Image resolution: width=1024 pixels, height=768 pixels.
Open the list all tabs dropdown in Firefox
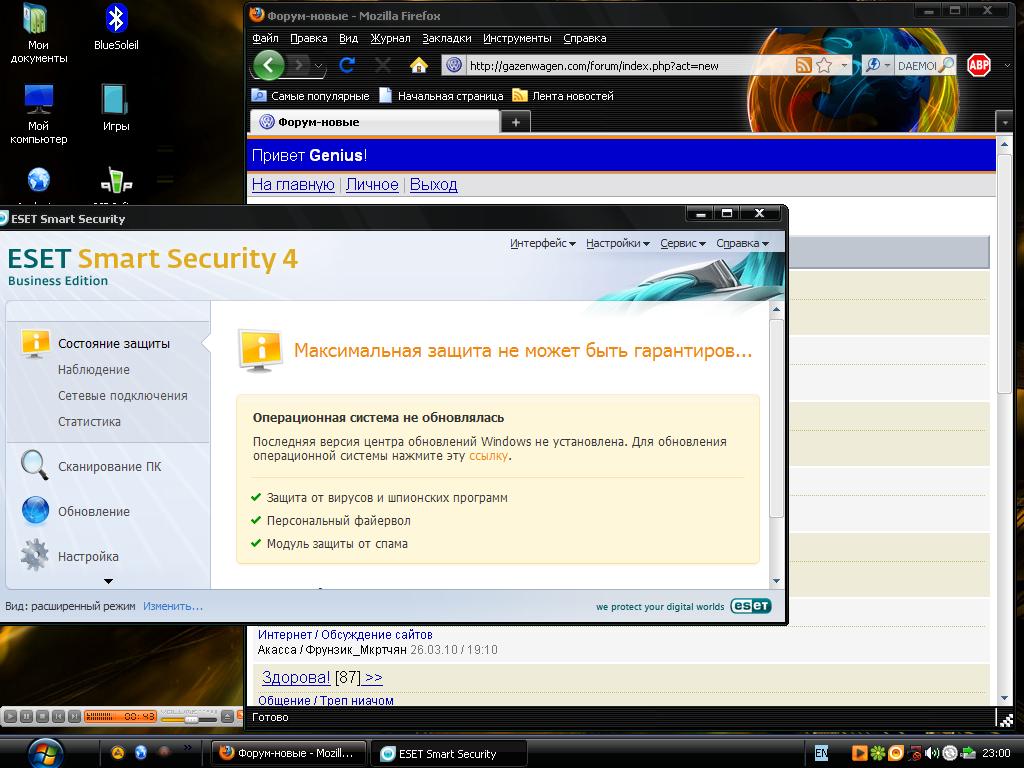[1005, 122]
